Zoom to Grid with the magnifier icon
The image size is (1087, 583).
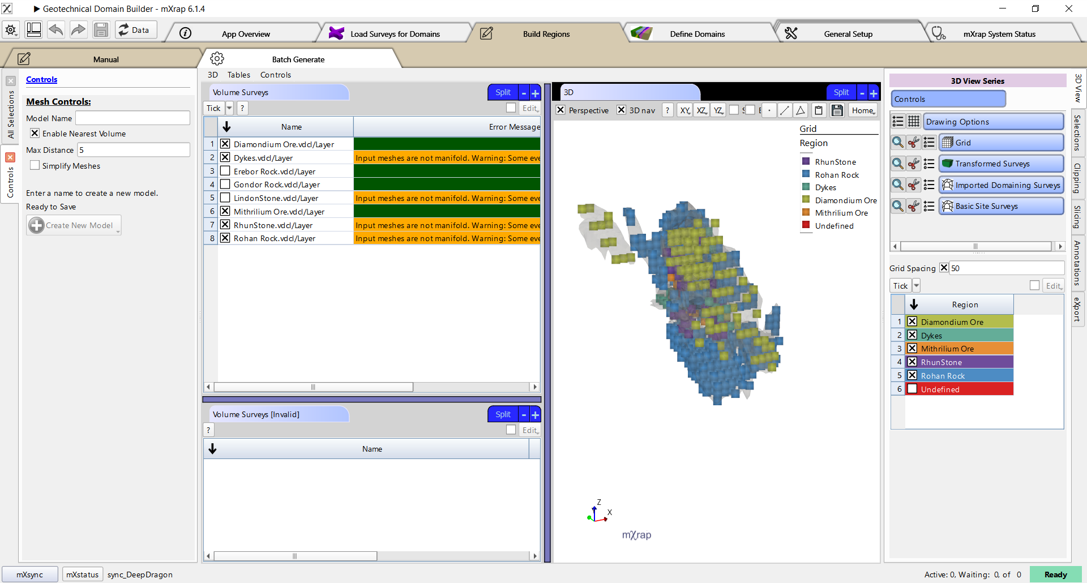[897, 143]
